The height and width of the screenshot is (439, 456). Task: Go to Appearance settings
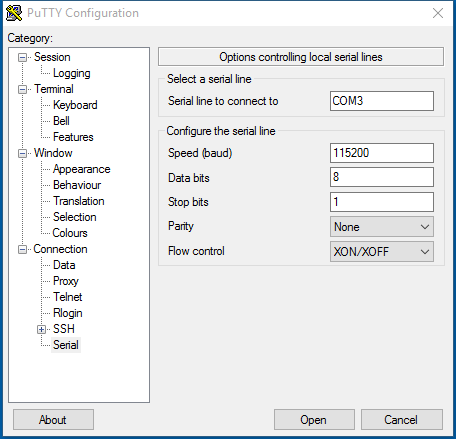82,169
